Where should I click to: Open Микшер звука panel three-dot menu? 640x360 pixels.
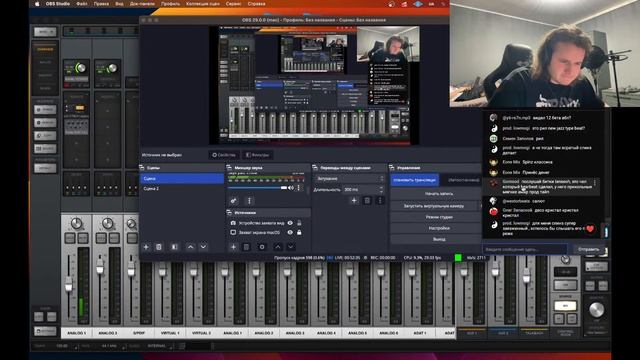(249, 200)
